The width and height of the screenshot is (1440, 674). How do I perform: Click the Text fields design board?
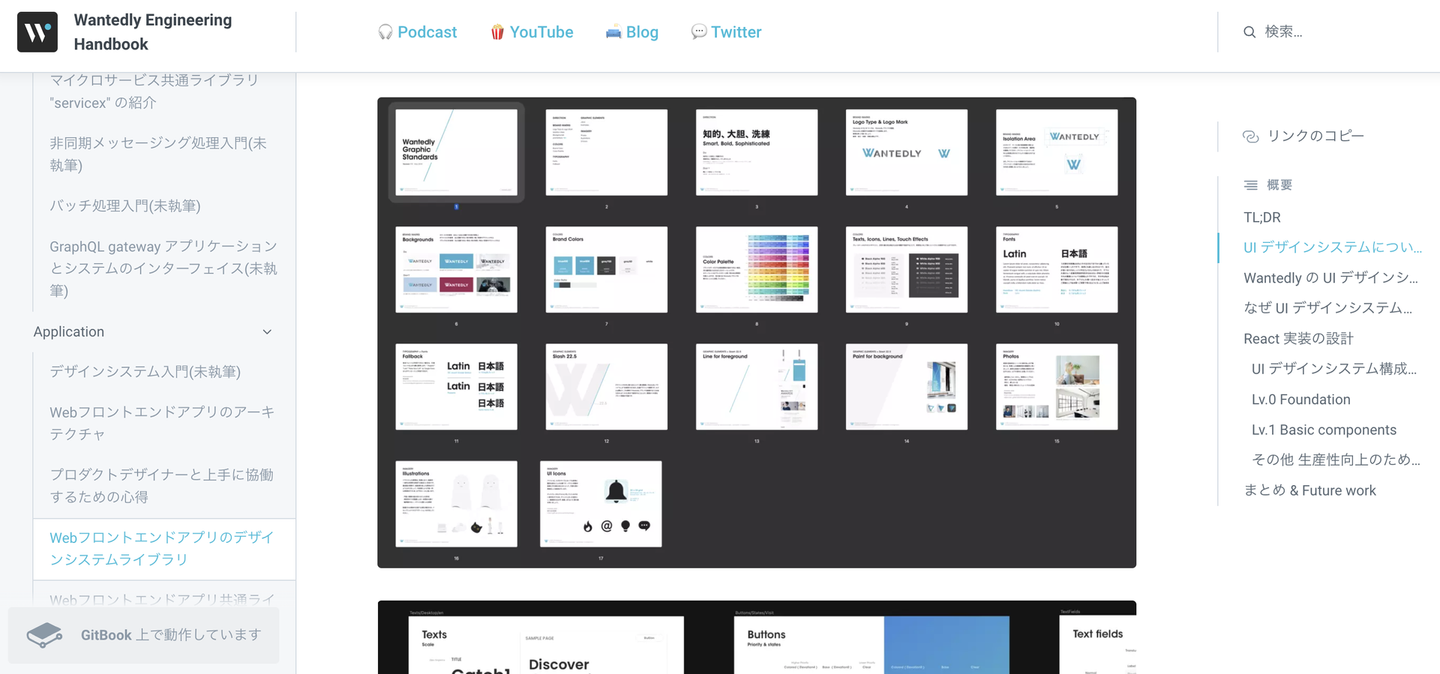pyautogui.click(x=1098, y=645)
